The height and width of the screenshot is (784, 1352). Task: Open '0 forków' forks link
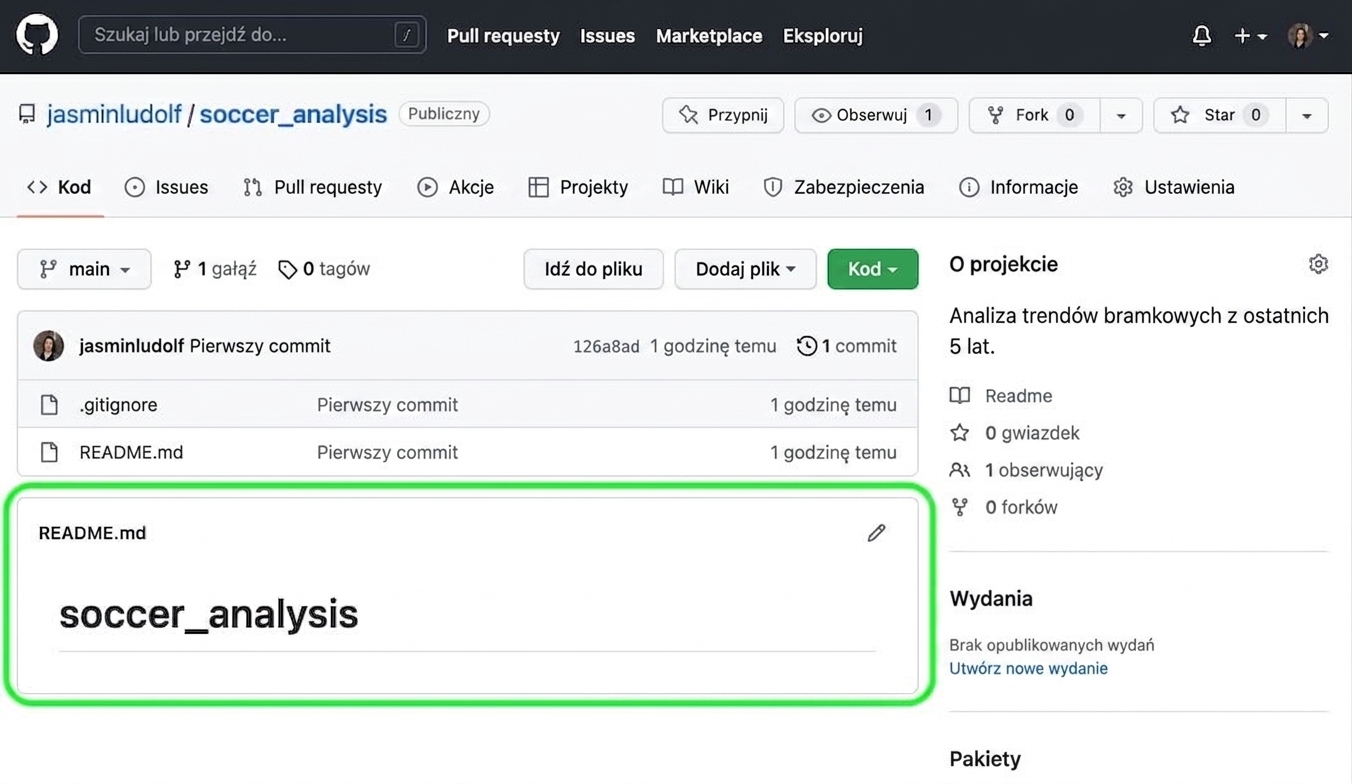coord(1003,507)
